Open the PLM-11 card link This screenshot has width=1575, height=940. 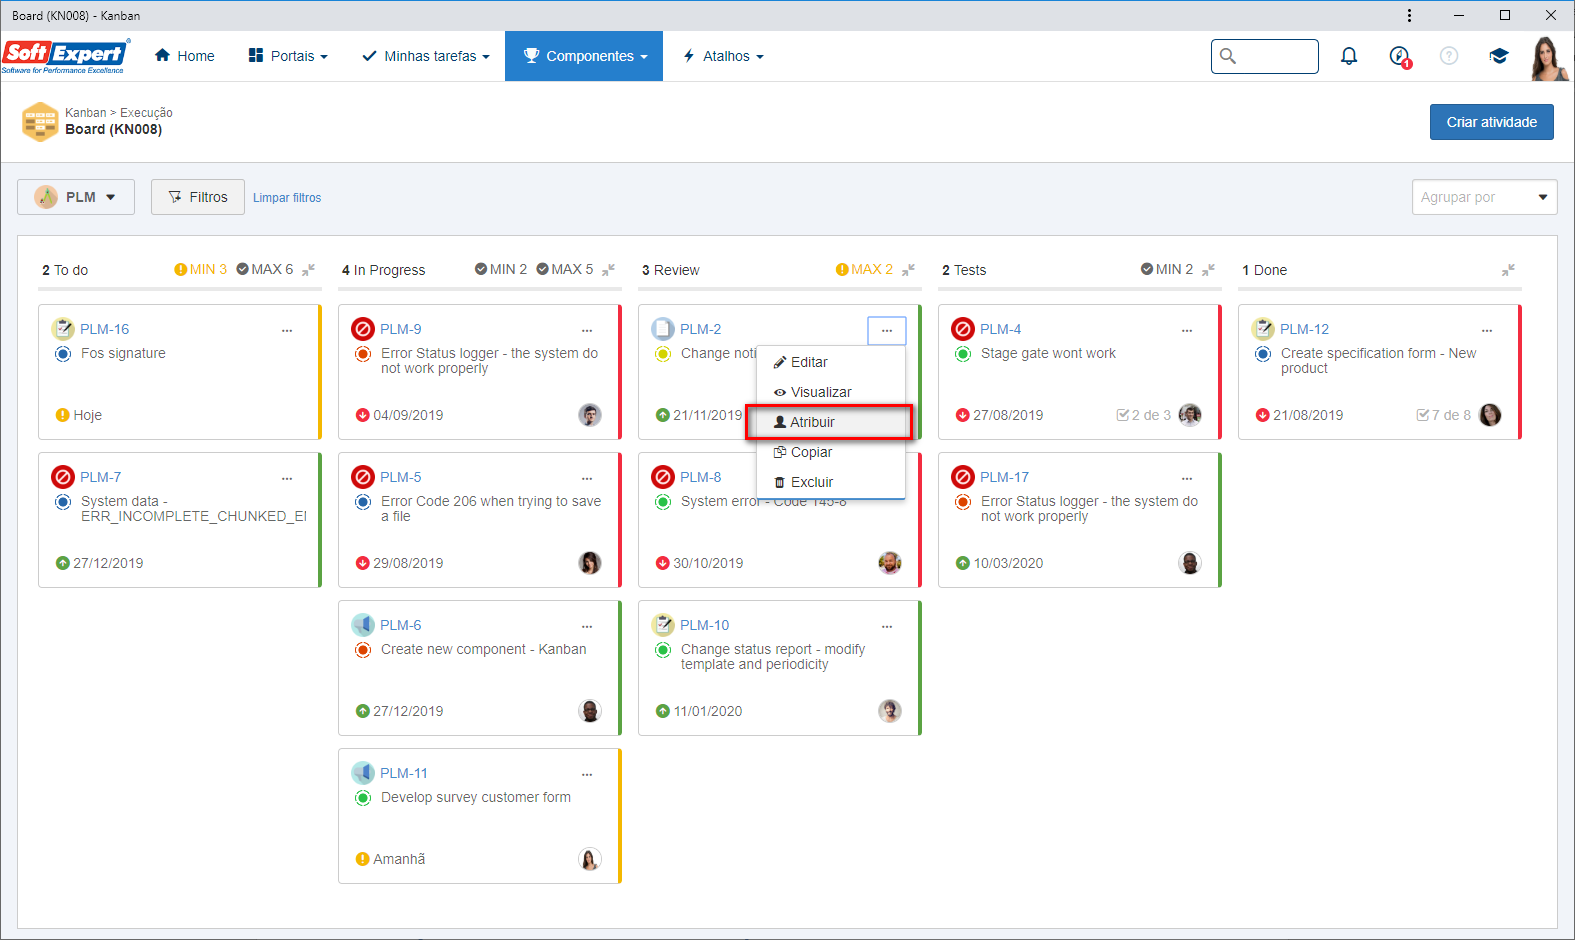404,773
